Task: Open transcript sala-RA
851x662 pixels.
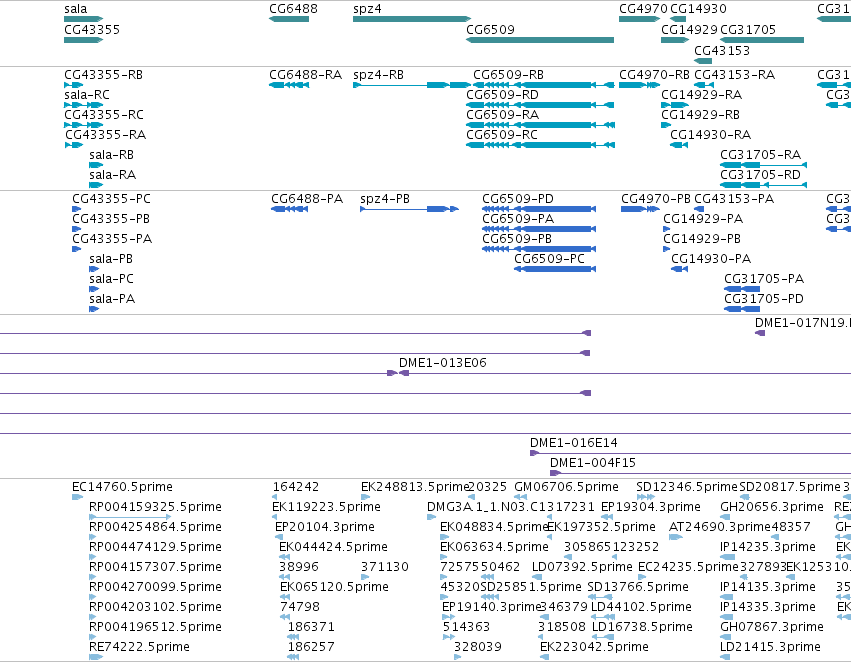Action: pyautogui.click(x=96, y=185)
